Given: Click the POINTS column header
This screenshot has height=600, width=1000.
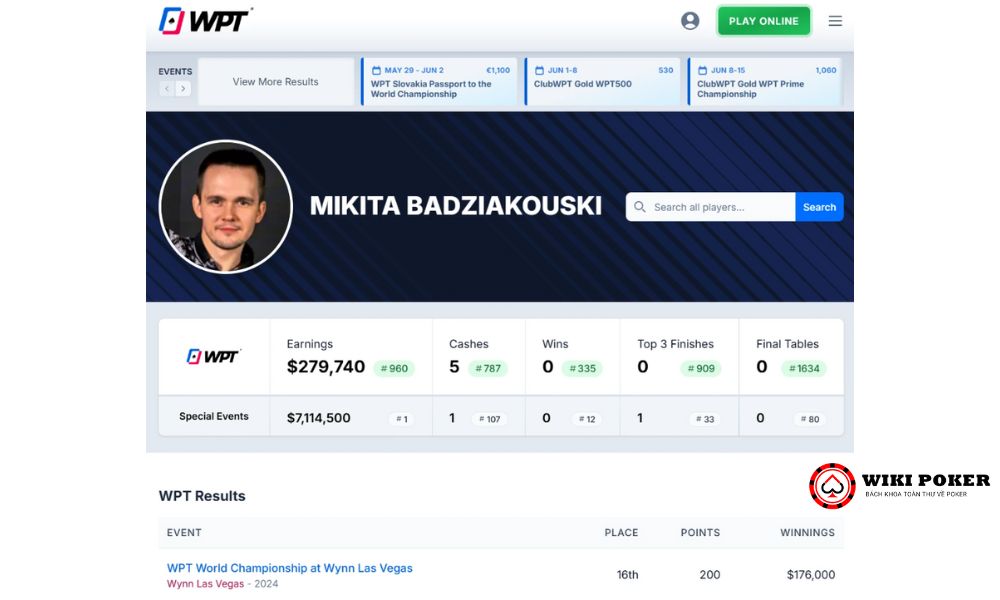Looking at the screenshot, I should [700, 532].
